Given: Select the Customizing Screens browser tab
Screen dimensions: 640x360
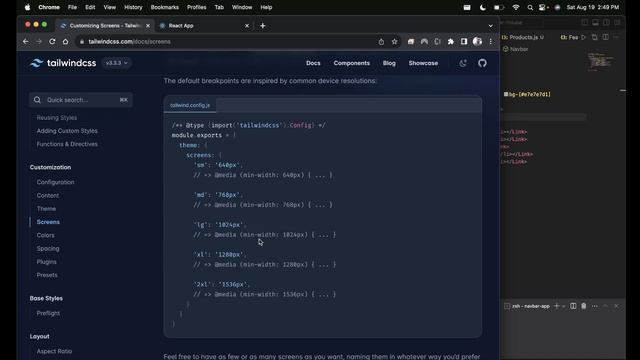Looking at the screenshot, I should (x=105, y=26).
